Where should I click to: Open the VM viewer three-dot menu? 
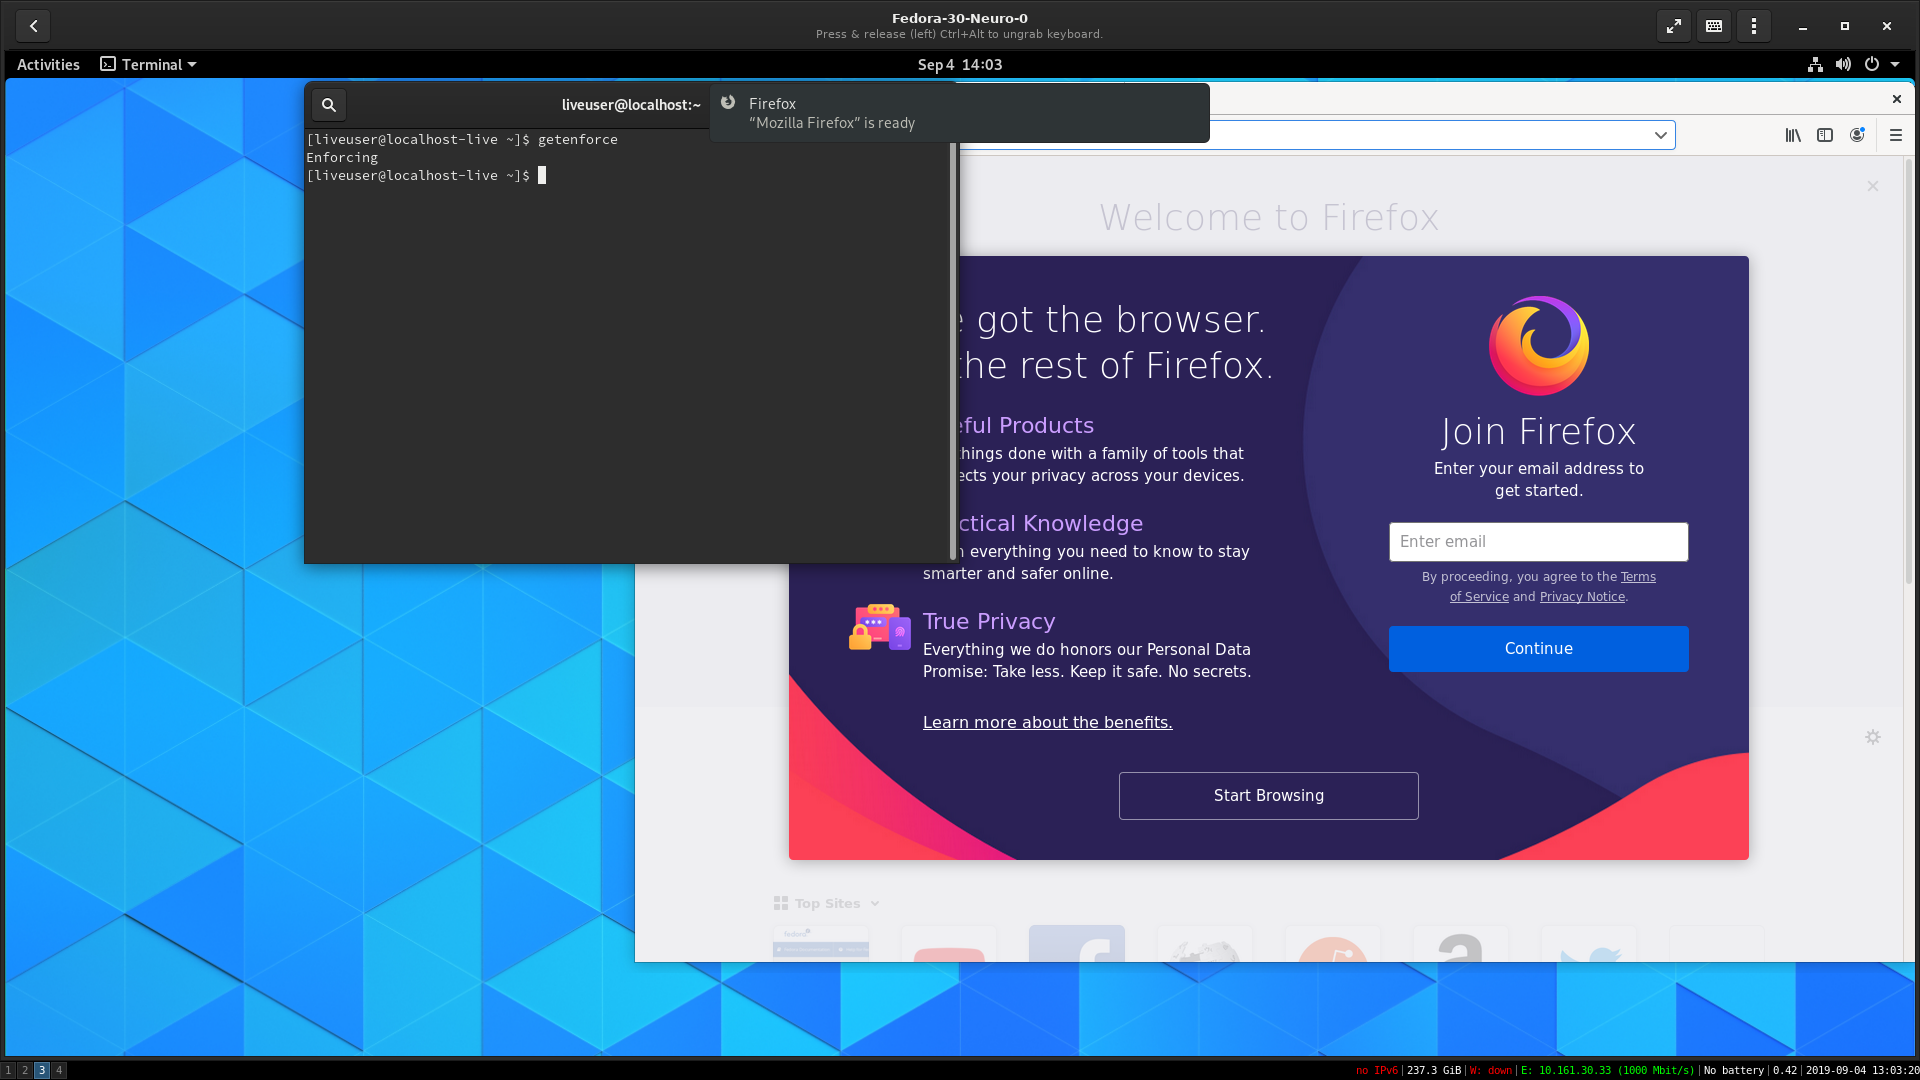click(1753, 26)
